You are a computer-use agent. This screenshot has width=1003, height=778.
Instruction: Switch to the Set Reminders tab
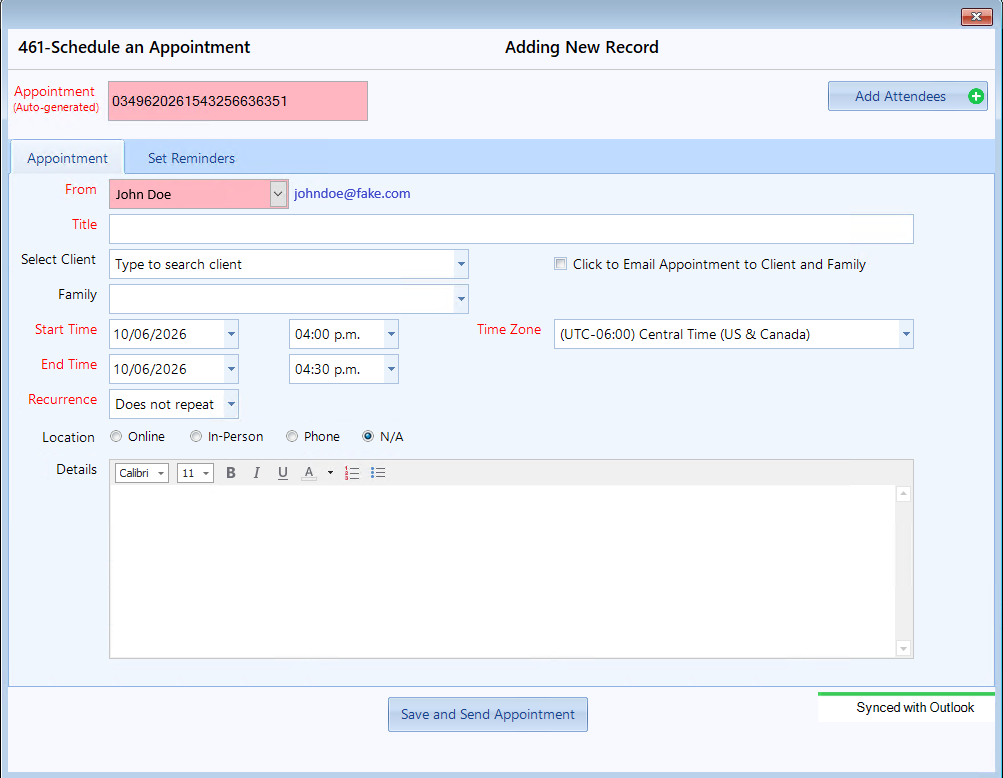click(191, 157)
